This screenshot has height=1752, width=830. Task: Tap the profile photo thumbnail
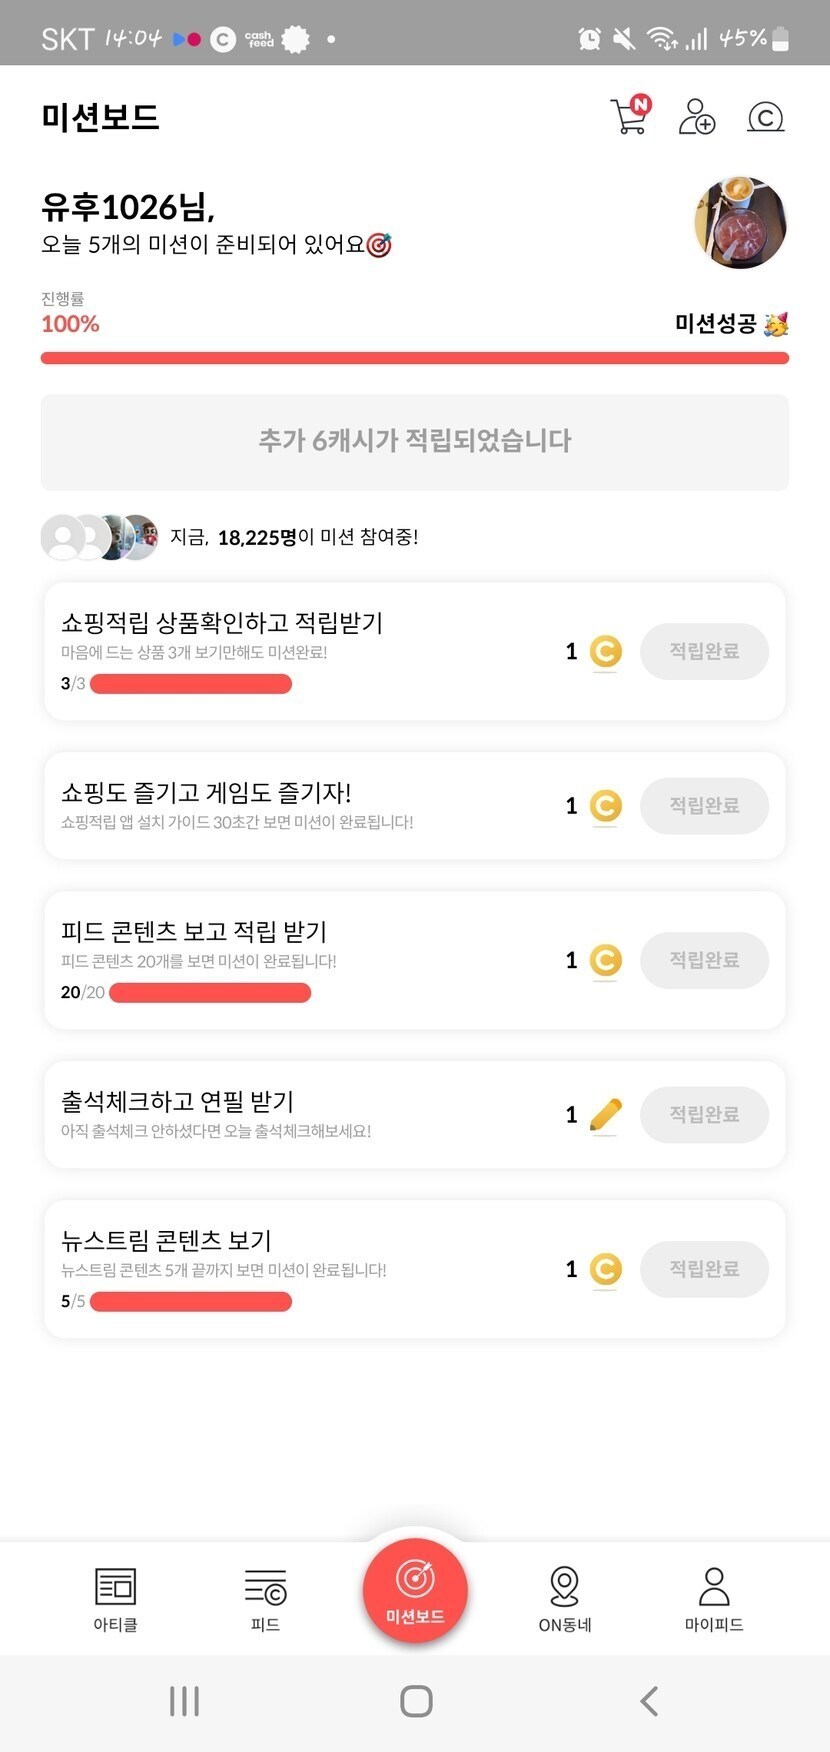[x=740, y=223]
